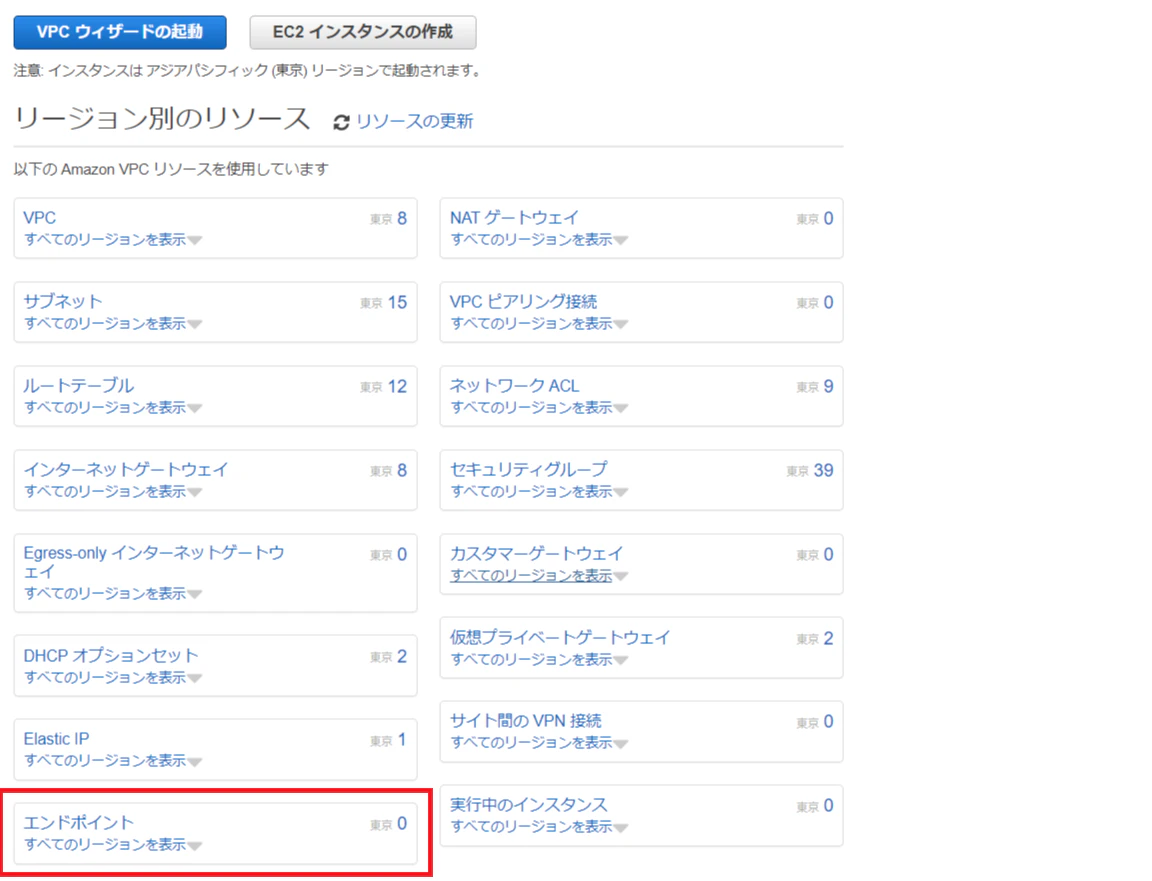The image size is (1152, 881).
Task: Expand all regions under 実行中のインスタンス
Action: click(539, 827)
